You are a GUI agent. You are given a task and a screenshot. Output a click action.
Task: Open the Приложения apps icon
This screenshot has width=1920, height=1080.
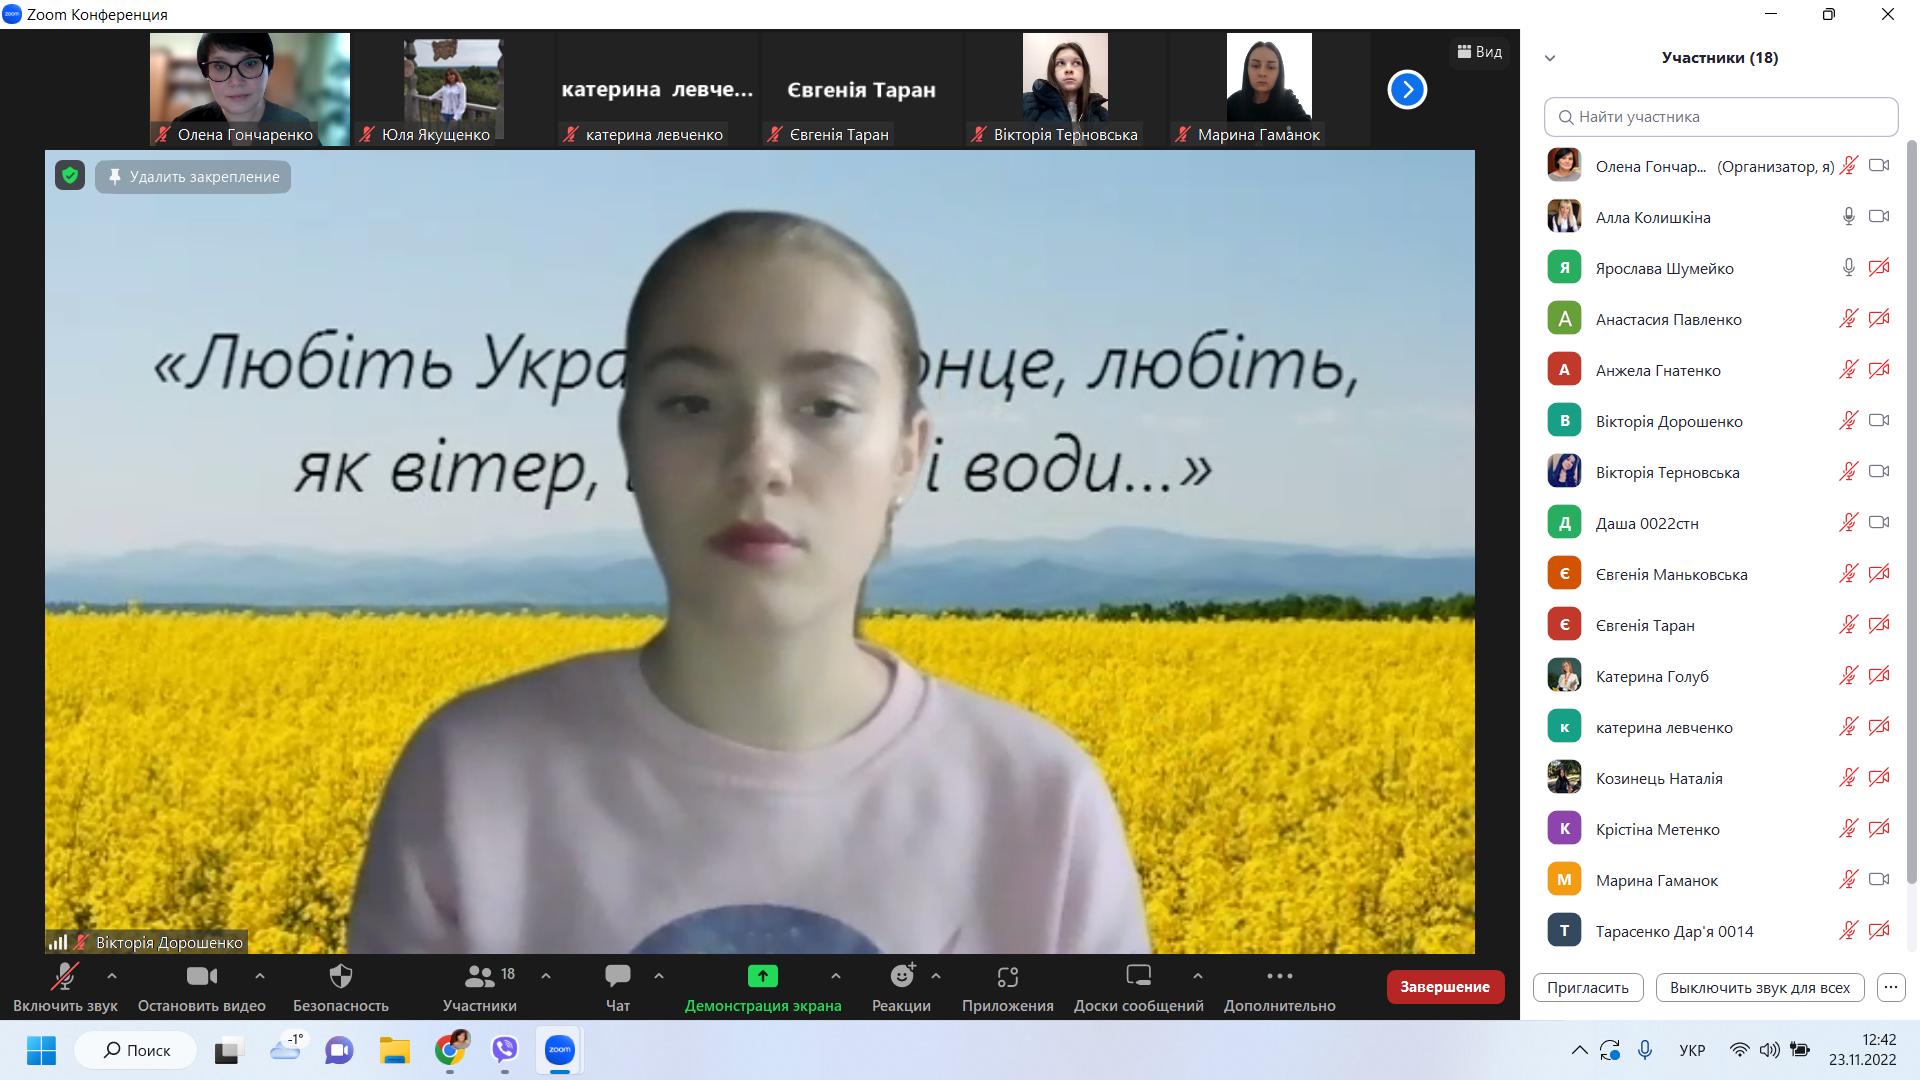[1007, 977]
